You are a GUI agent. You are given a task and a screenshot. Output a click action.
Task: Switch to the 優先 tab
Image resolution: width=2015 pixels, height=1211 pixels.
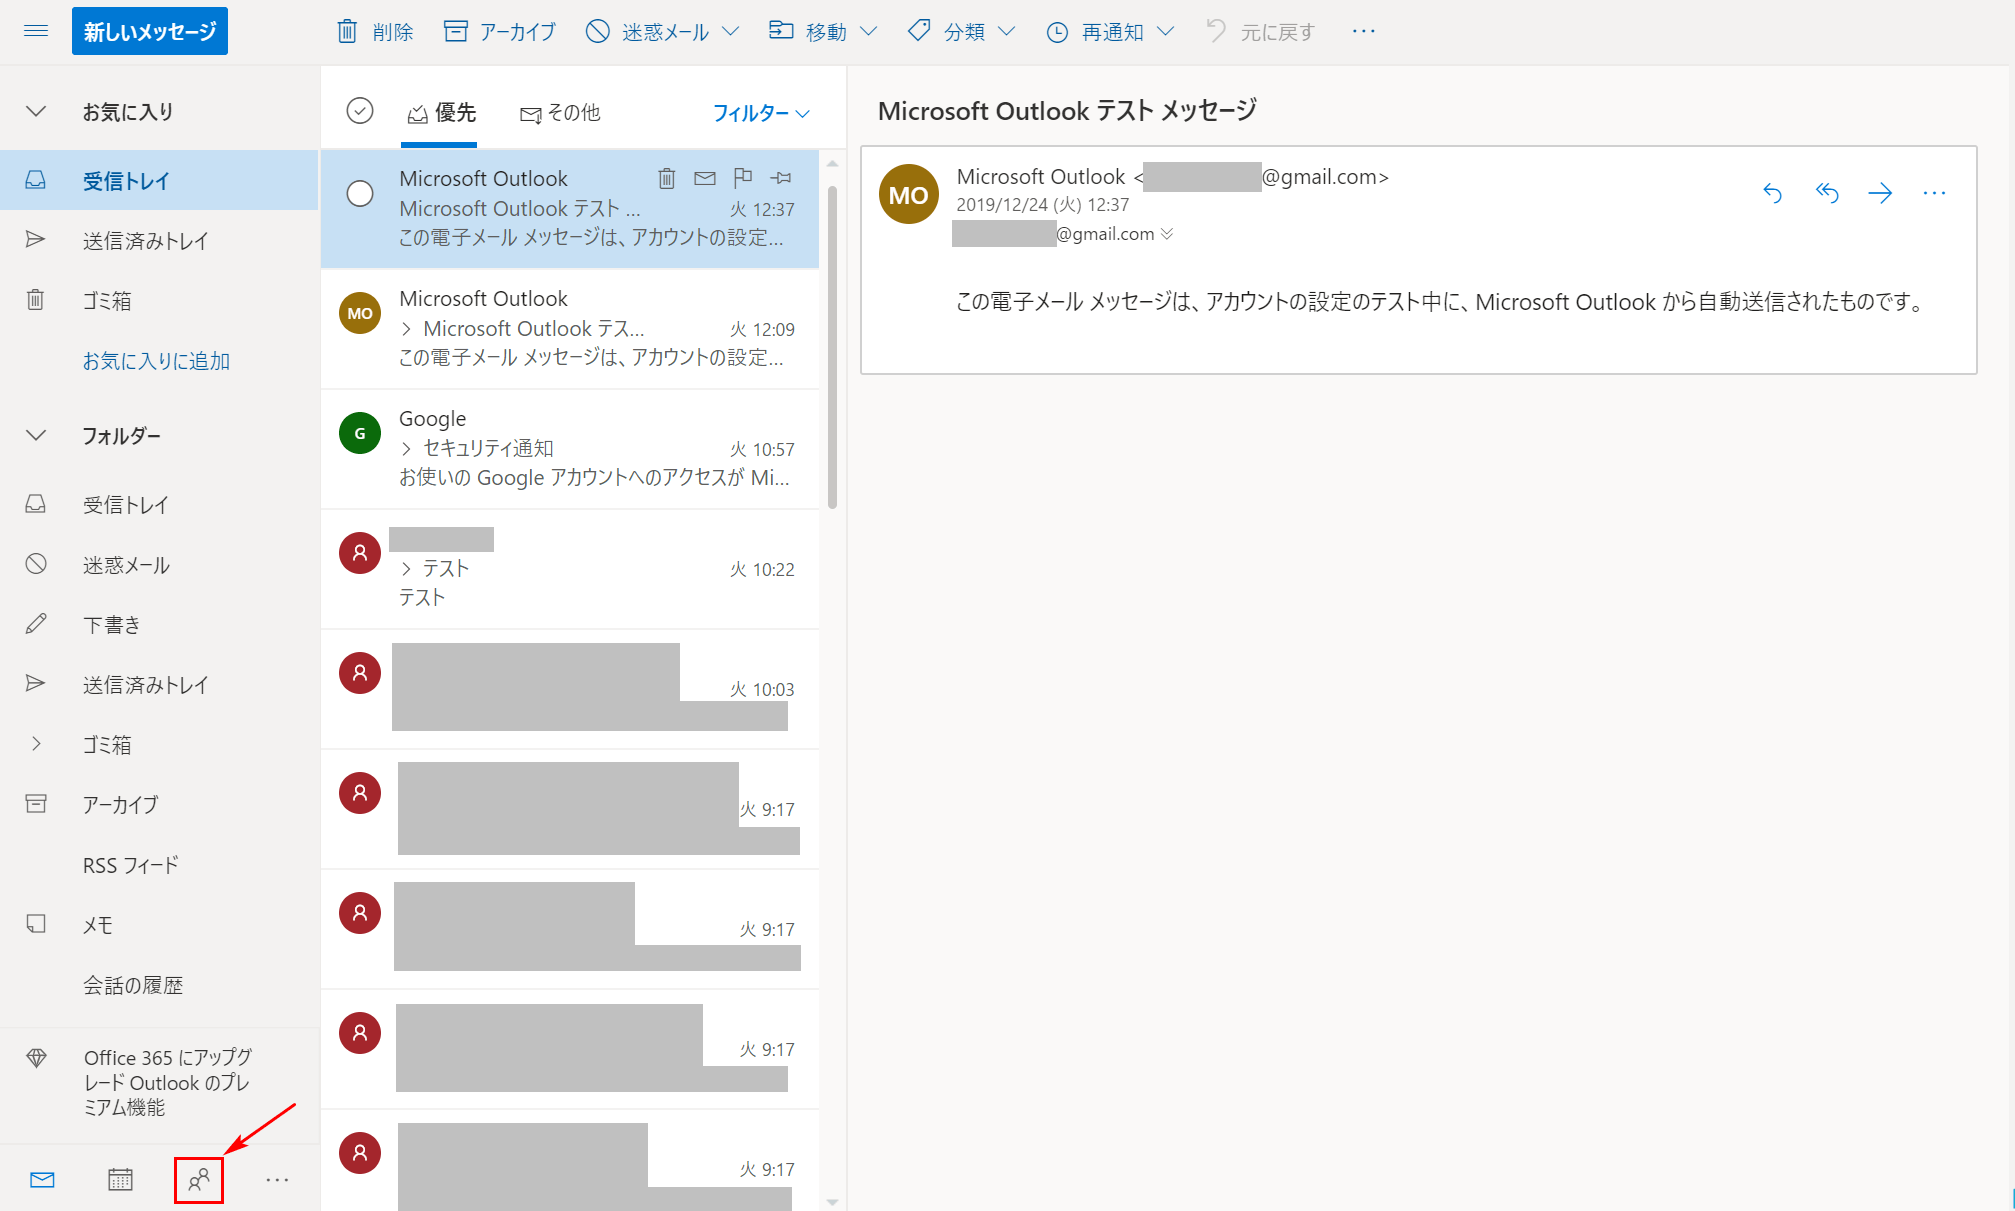442,113
